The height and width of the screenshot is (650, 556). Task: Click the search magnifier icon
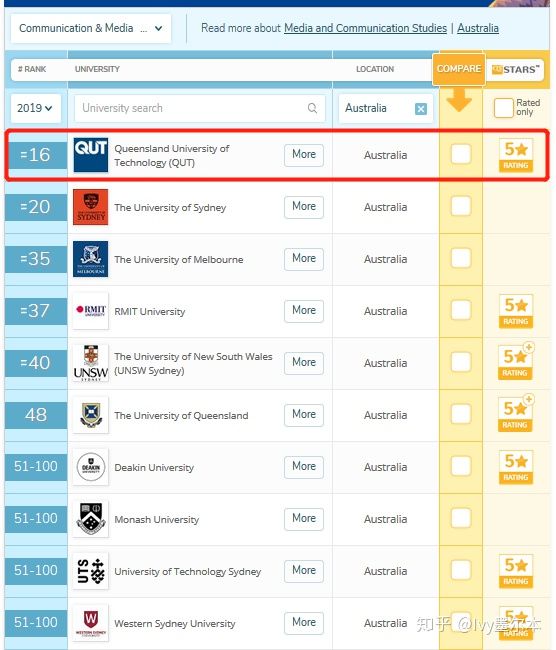click(x=312, y=108)
